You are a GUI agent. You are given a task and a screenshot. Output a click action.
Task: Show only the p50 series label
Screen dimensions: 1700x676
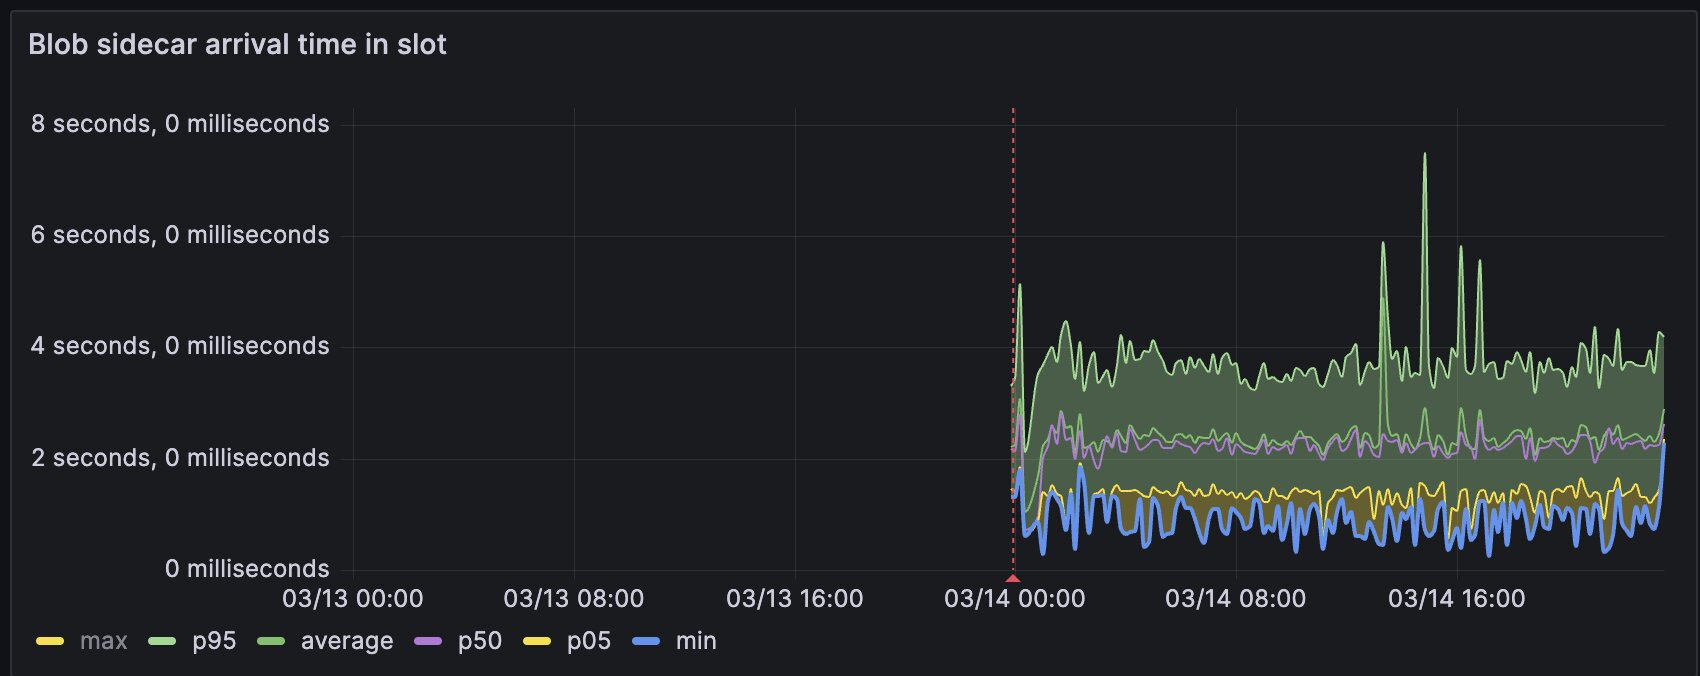point(479,641)
